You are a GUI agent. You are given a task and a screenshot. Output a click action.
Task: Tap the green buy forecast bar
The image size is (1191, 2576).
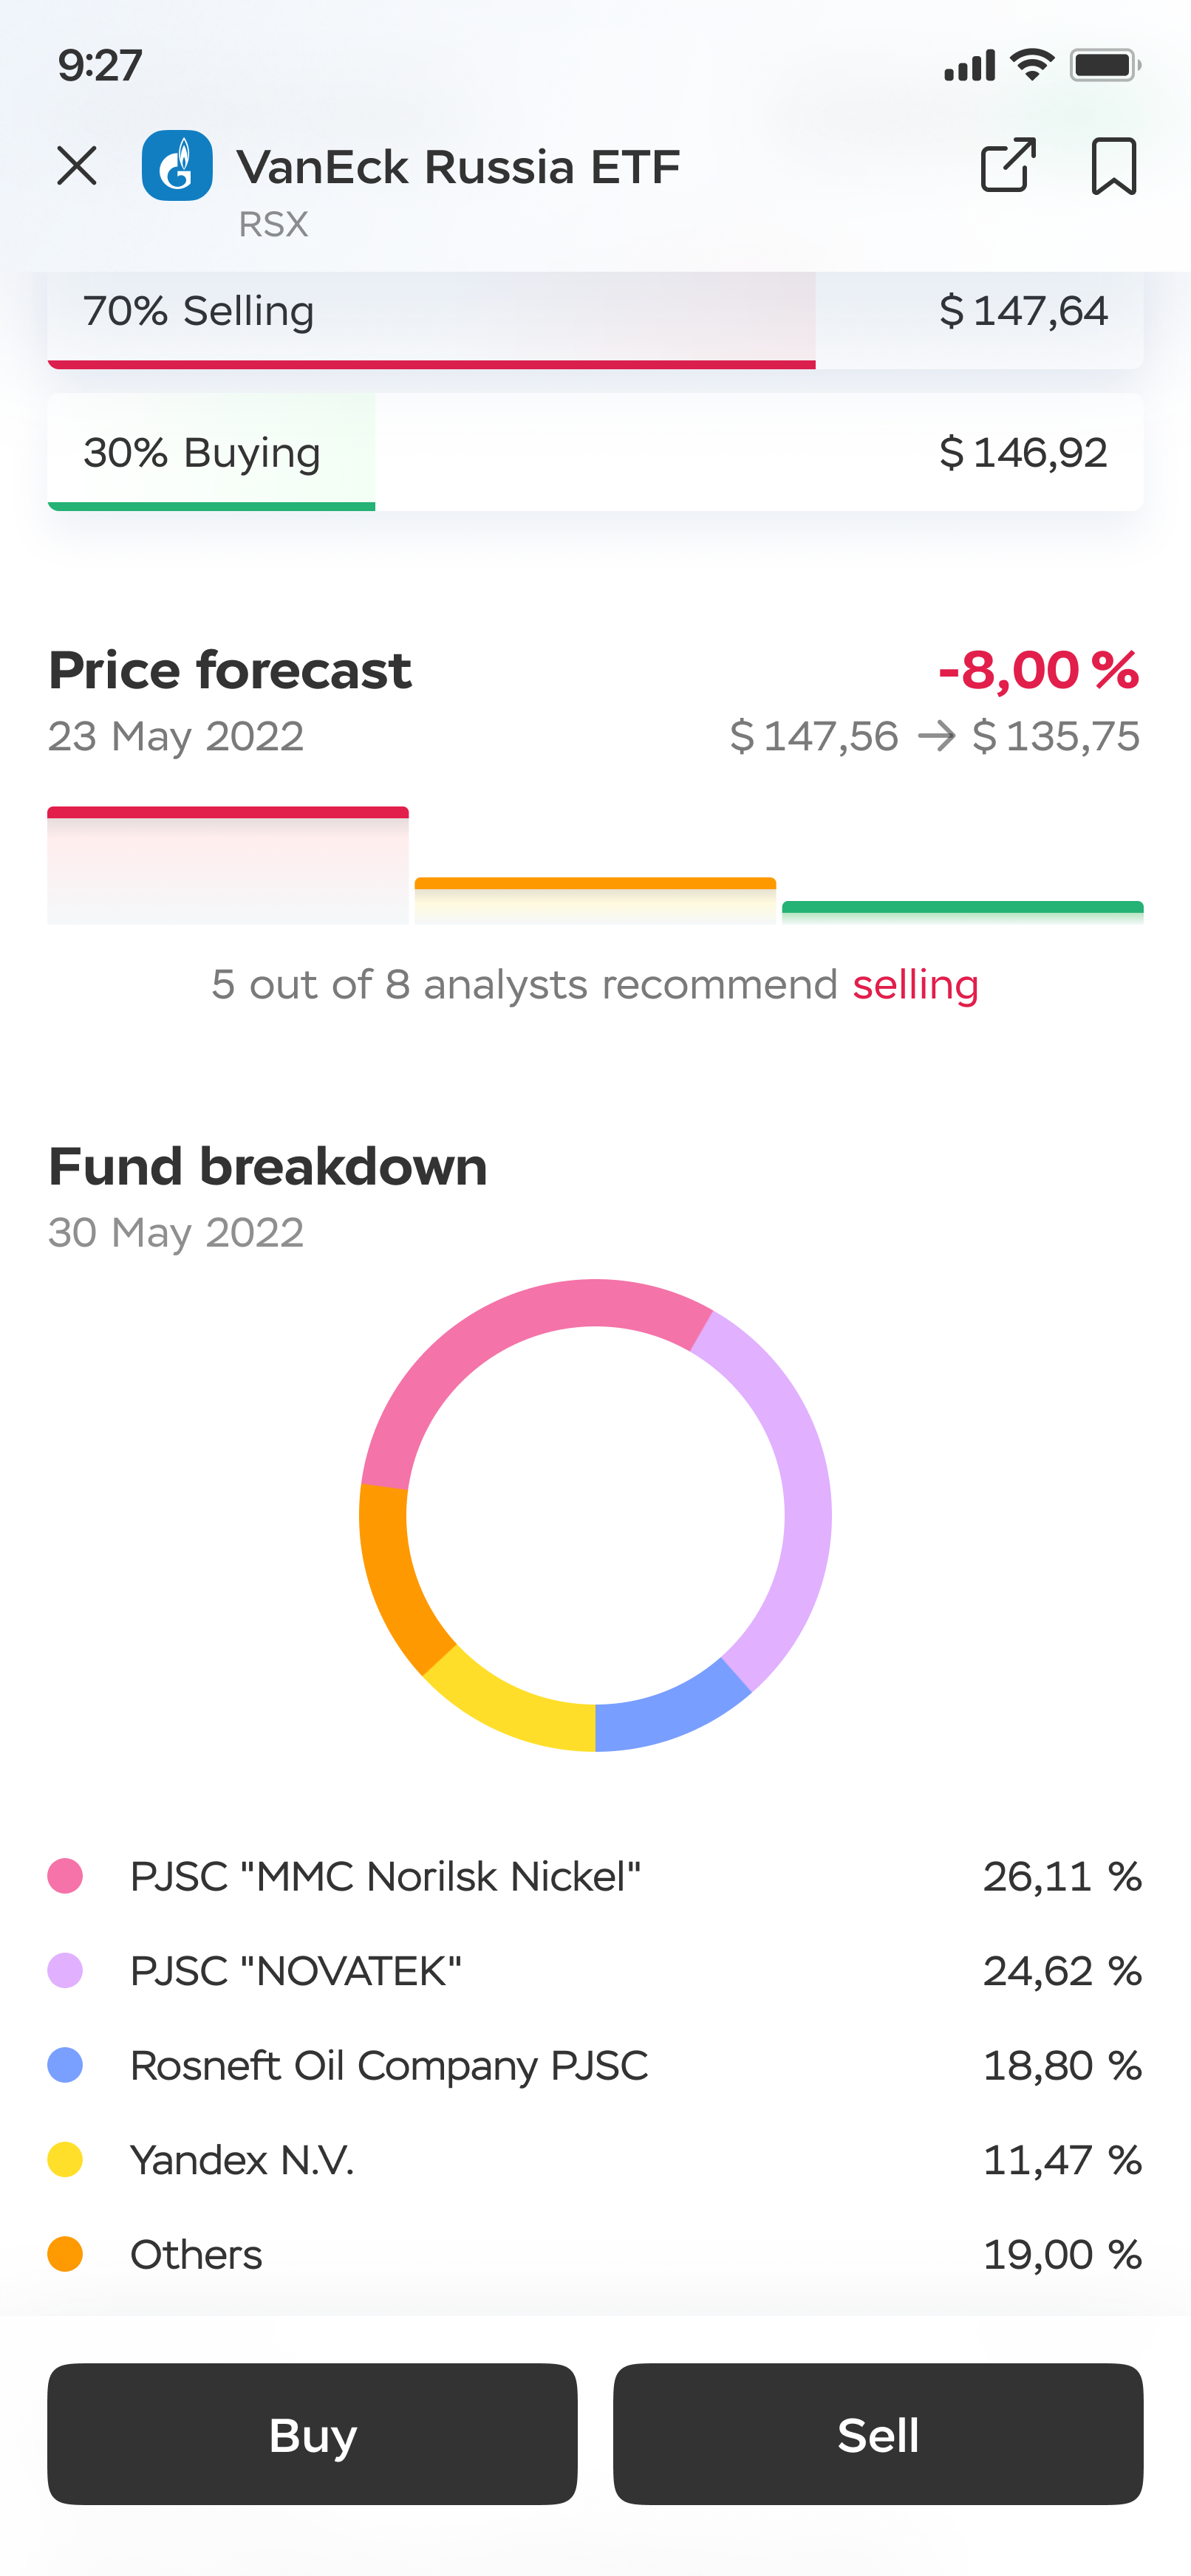[962, 912]
